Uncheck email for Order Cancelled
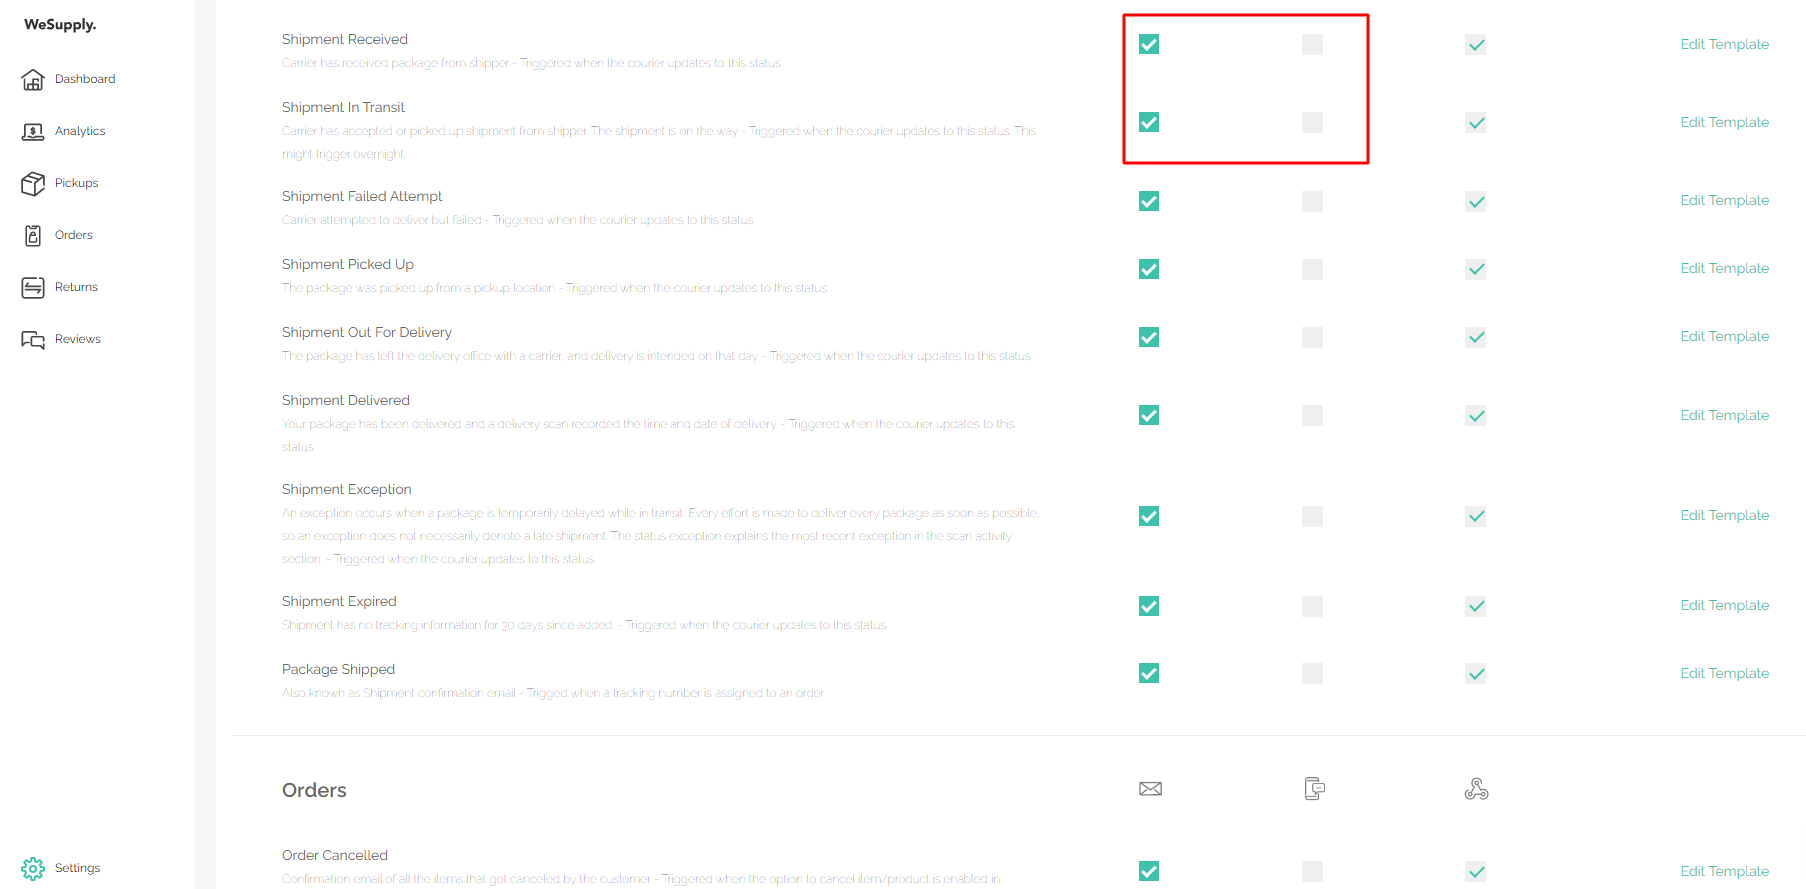The image size is (1806, 889). (x=1149, y=871)
